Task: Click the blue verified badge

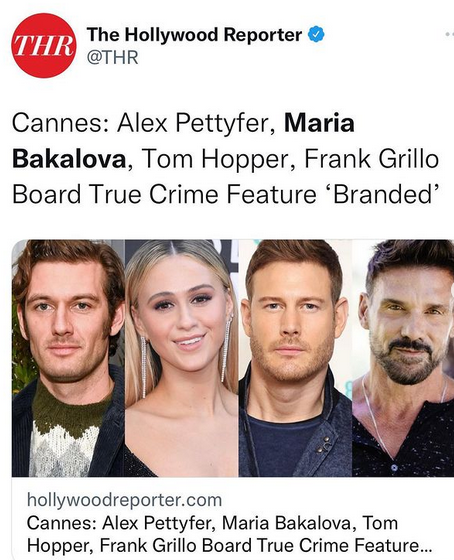Action: (316, 35)
